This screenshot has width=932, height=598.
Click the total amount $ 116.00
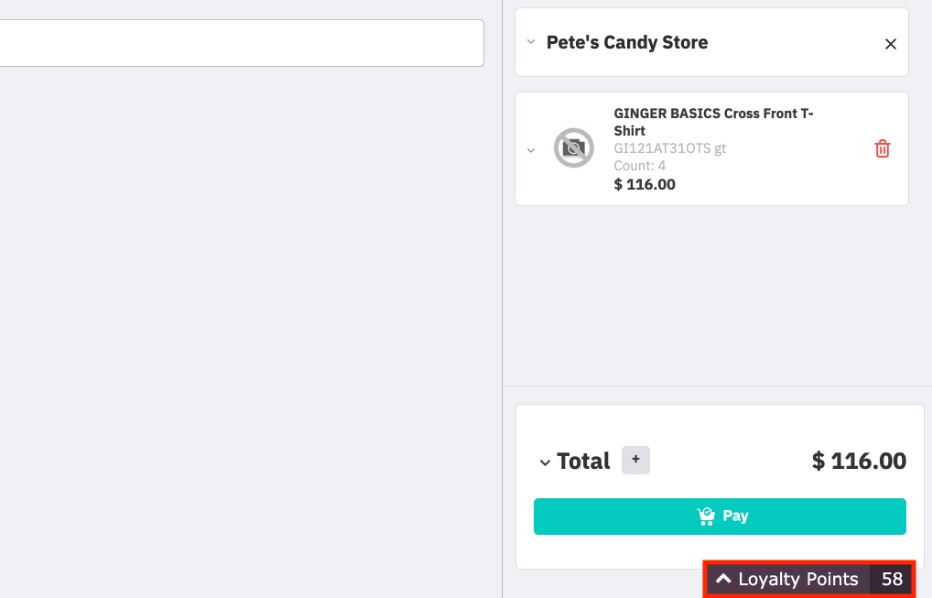859,461
